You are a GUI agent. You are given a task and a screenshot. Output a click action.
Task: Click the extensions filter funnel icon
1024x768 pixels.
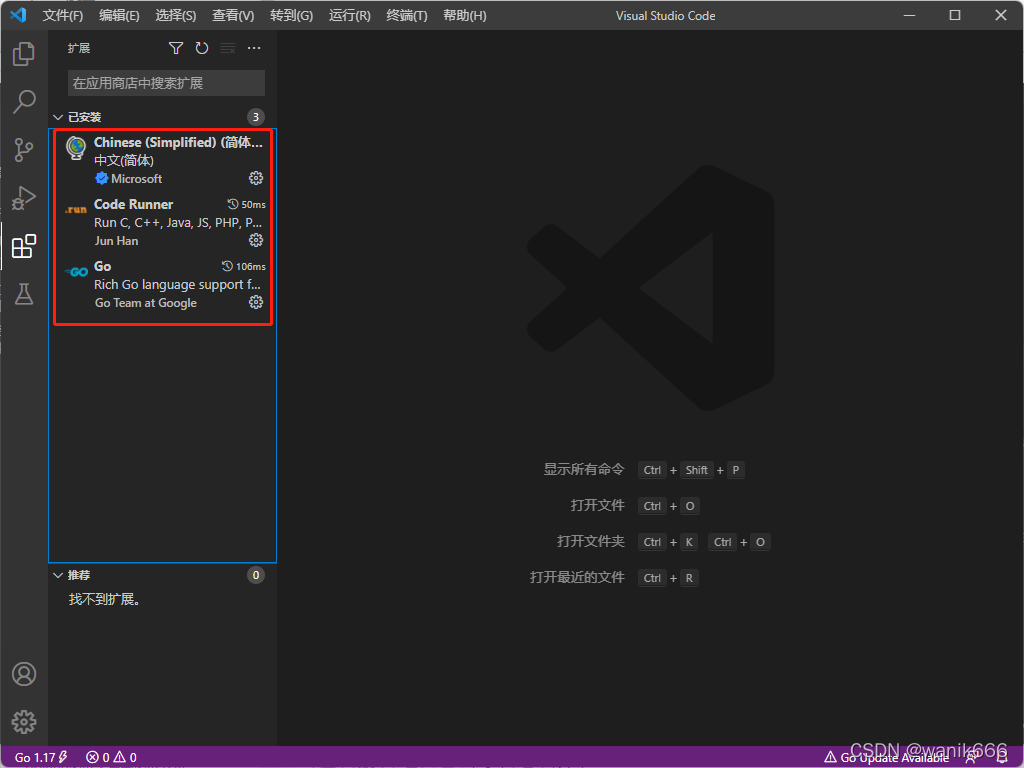[176, 48]
